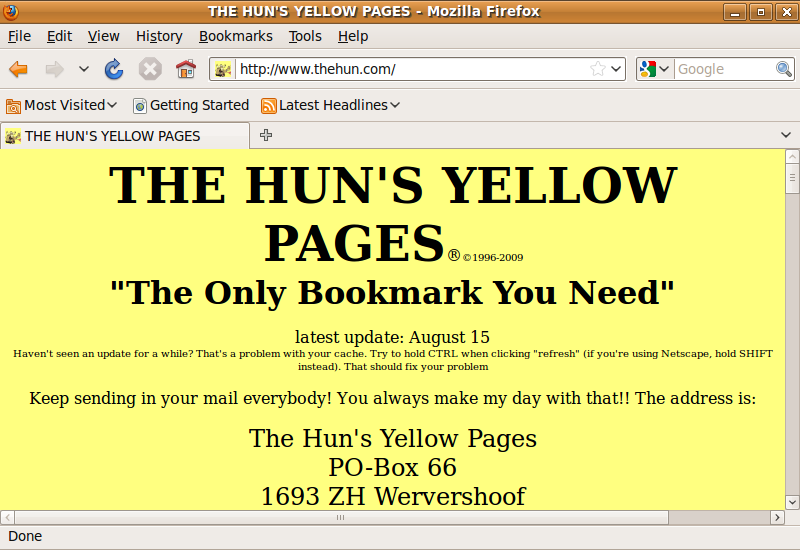Expand the Most Visited bookmarks folder
Screen dimensions: 800x550
pos(61,105)
